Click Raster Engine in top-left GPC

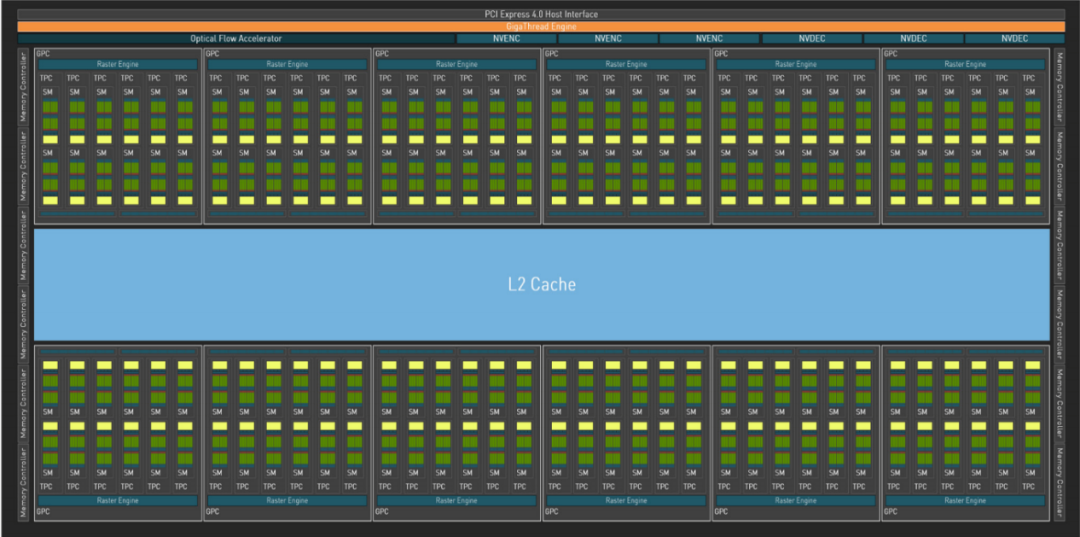[116, 64]
